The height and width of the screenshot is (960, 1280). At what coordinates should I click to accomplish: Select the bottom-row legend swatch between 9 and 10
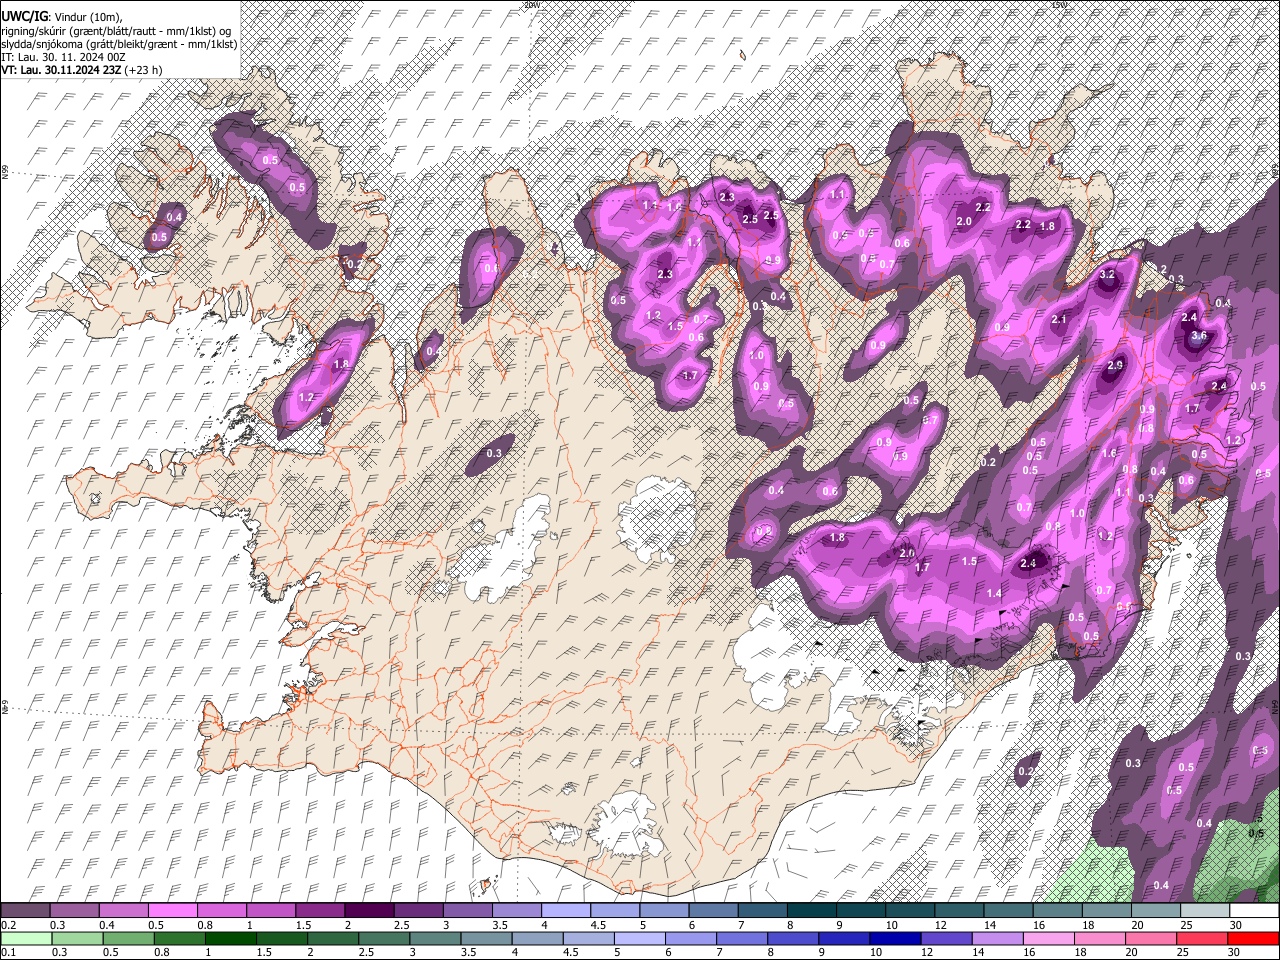click(x=845, y=938)
